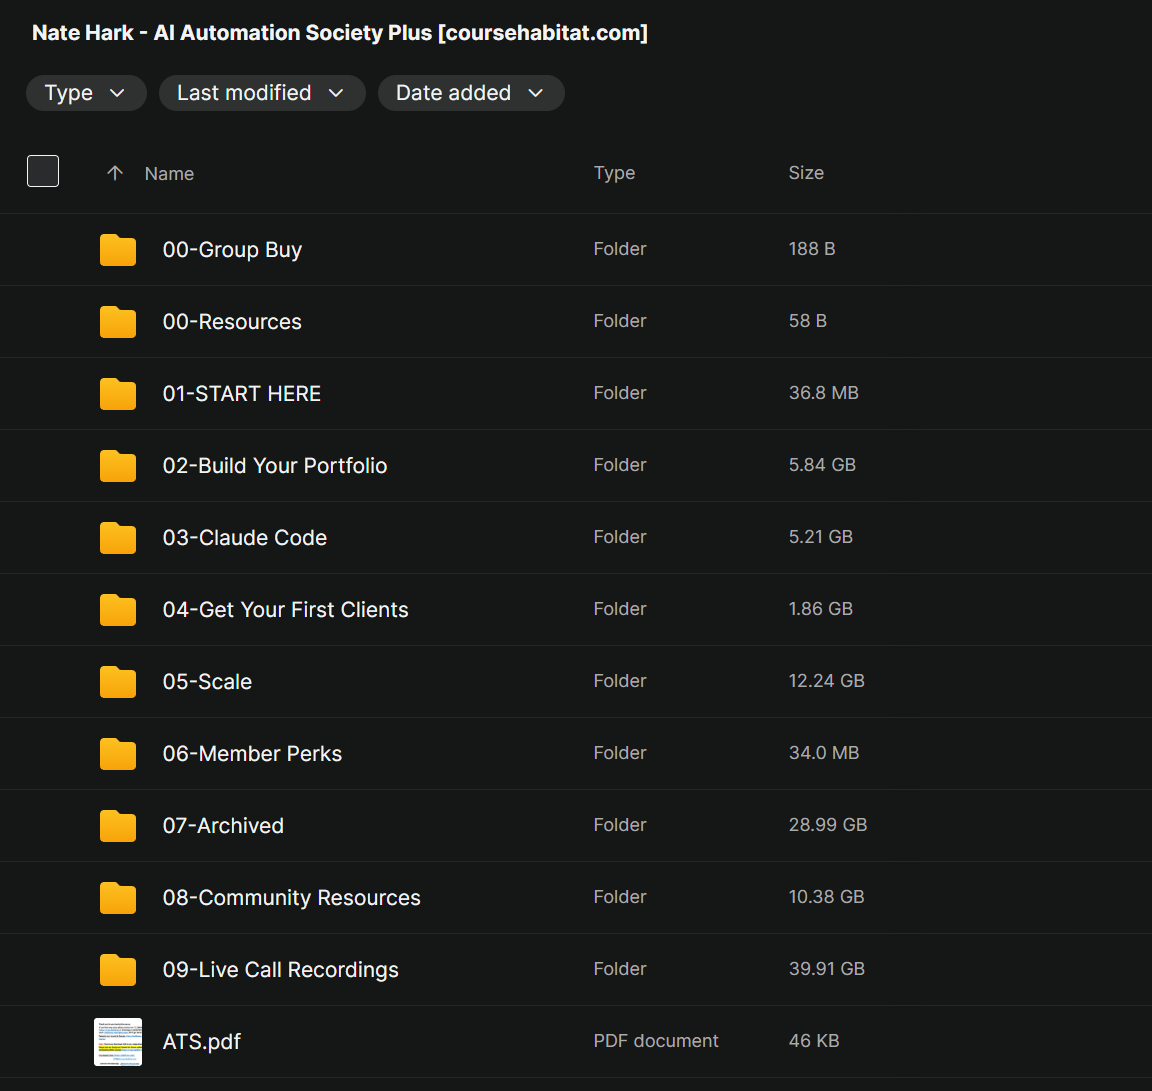Sort the list by Name column header

tap(169, 173)
